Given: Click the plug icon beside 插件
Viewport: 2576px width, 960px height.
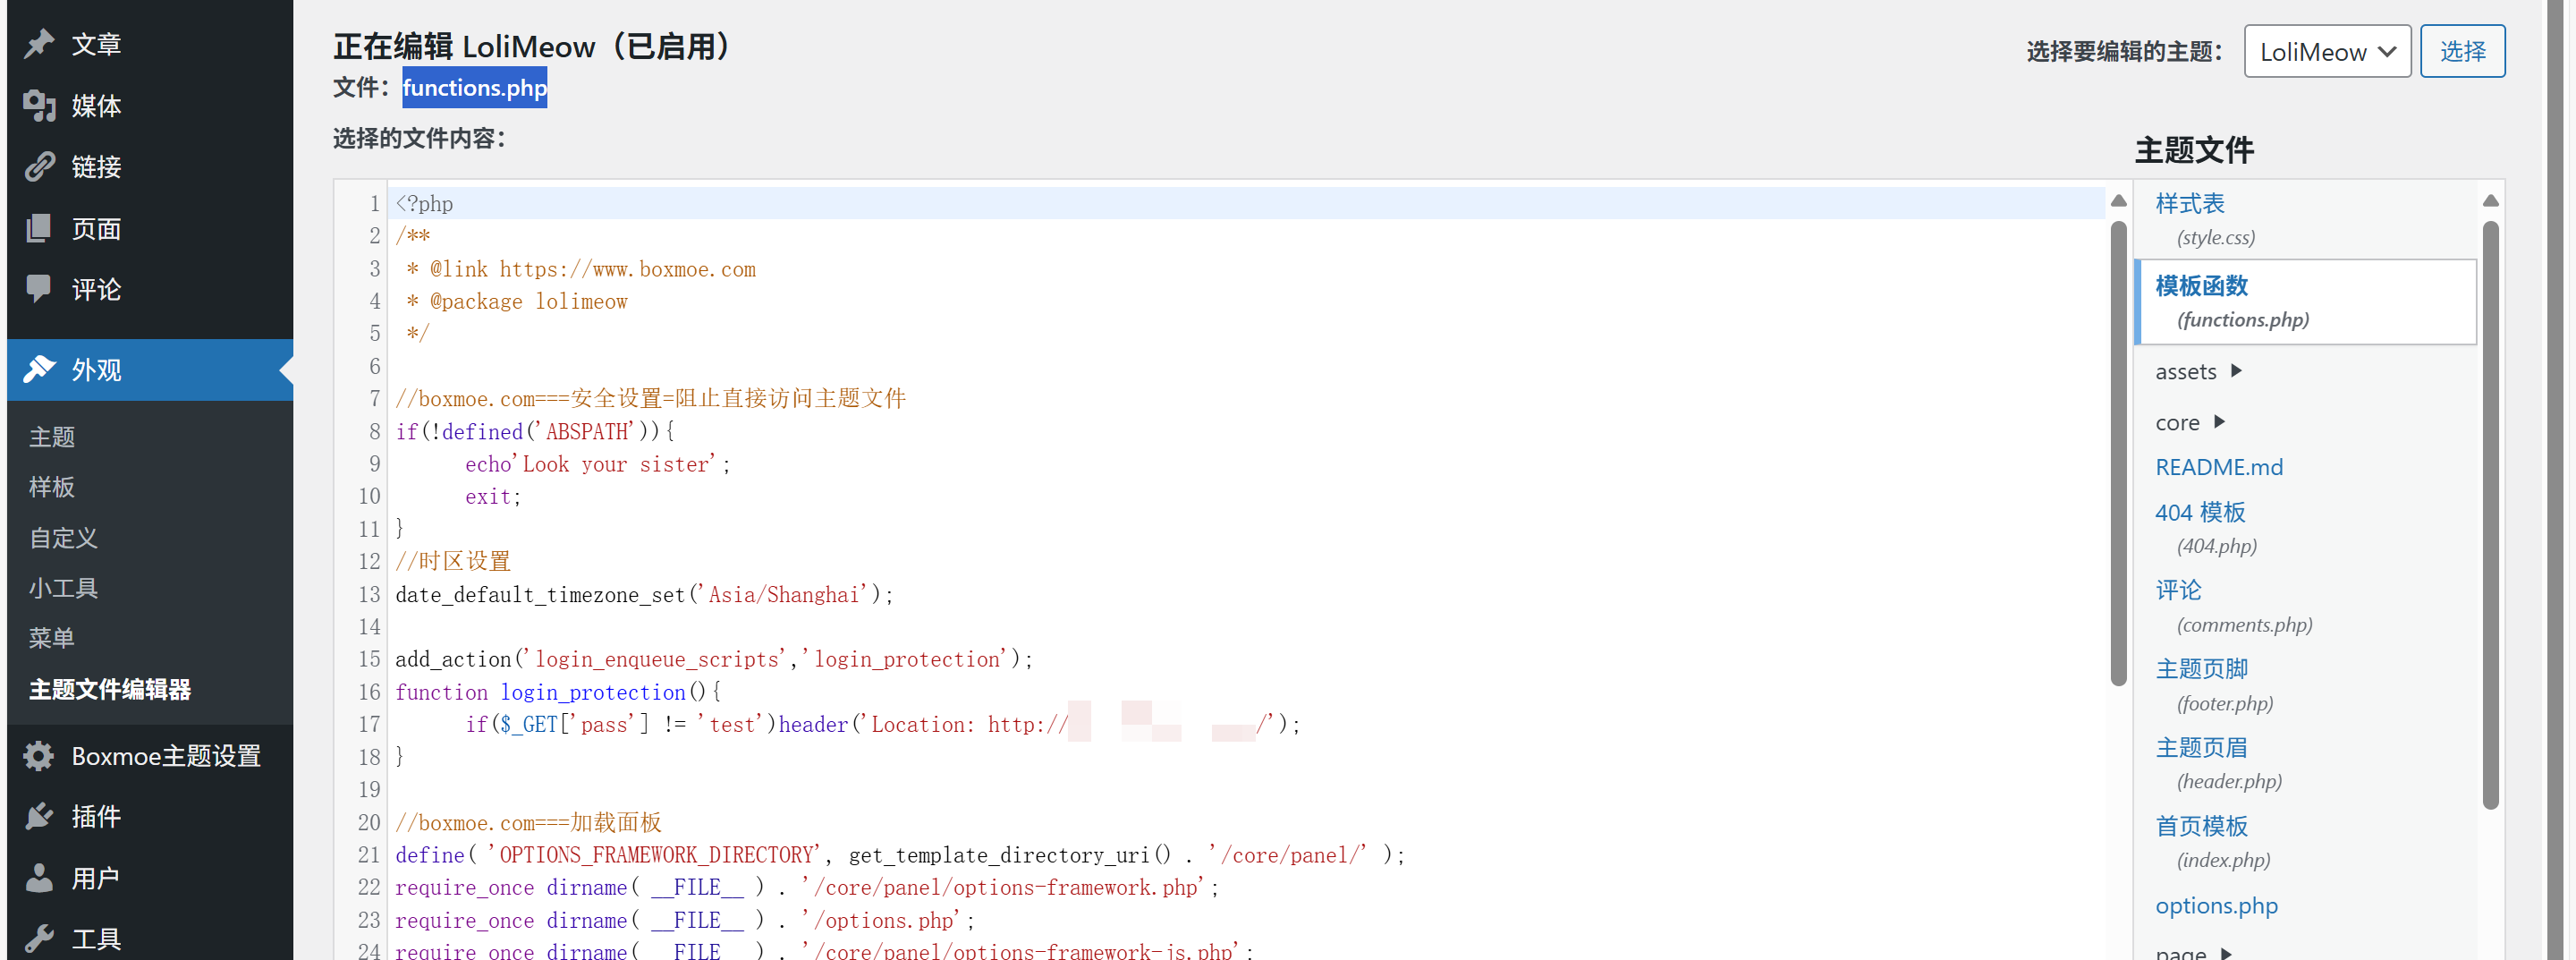Looking at the screenshot, I should pos(39,817).
